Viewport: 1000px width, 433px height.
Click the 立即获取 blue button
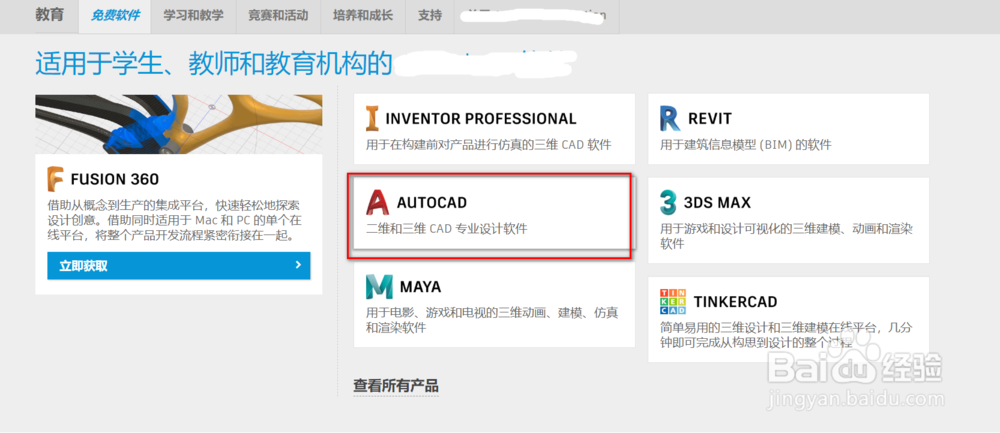point(179,265)
